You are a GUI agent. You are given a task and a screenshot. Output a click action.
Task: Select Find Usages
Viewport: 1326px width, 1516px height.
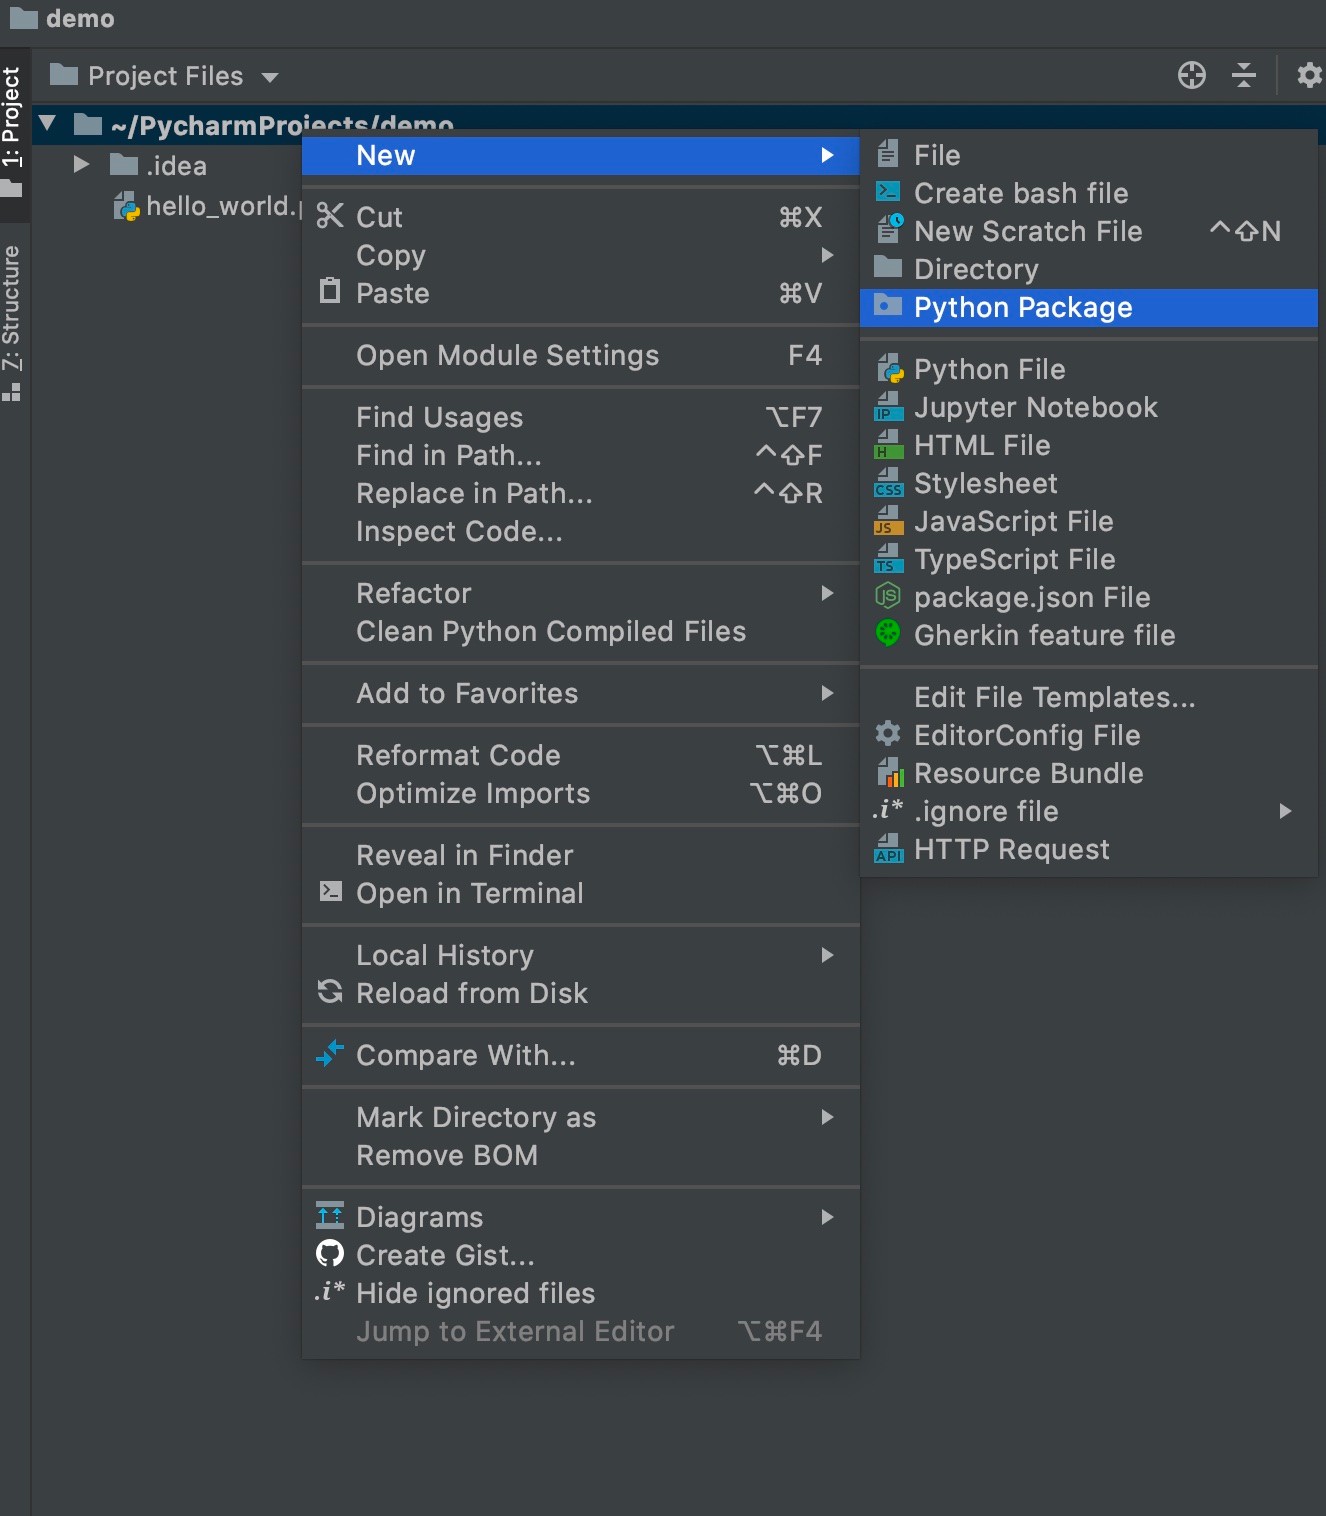pyautogui.click(x=581, y=417)
